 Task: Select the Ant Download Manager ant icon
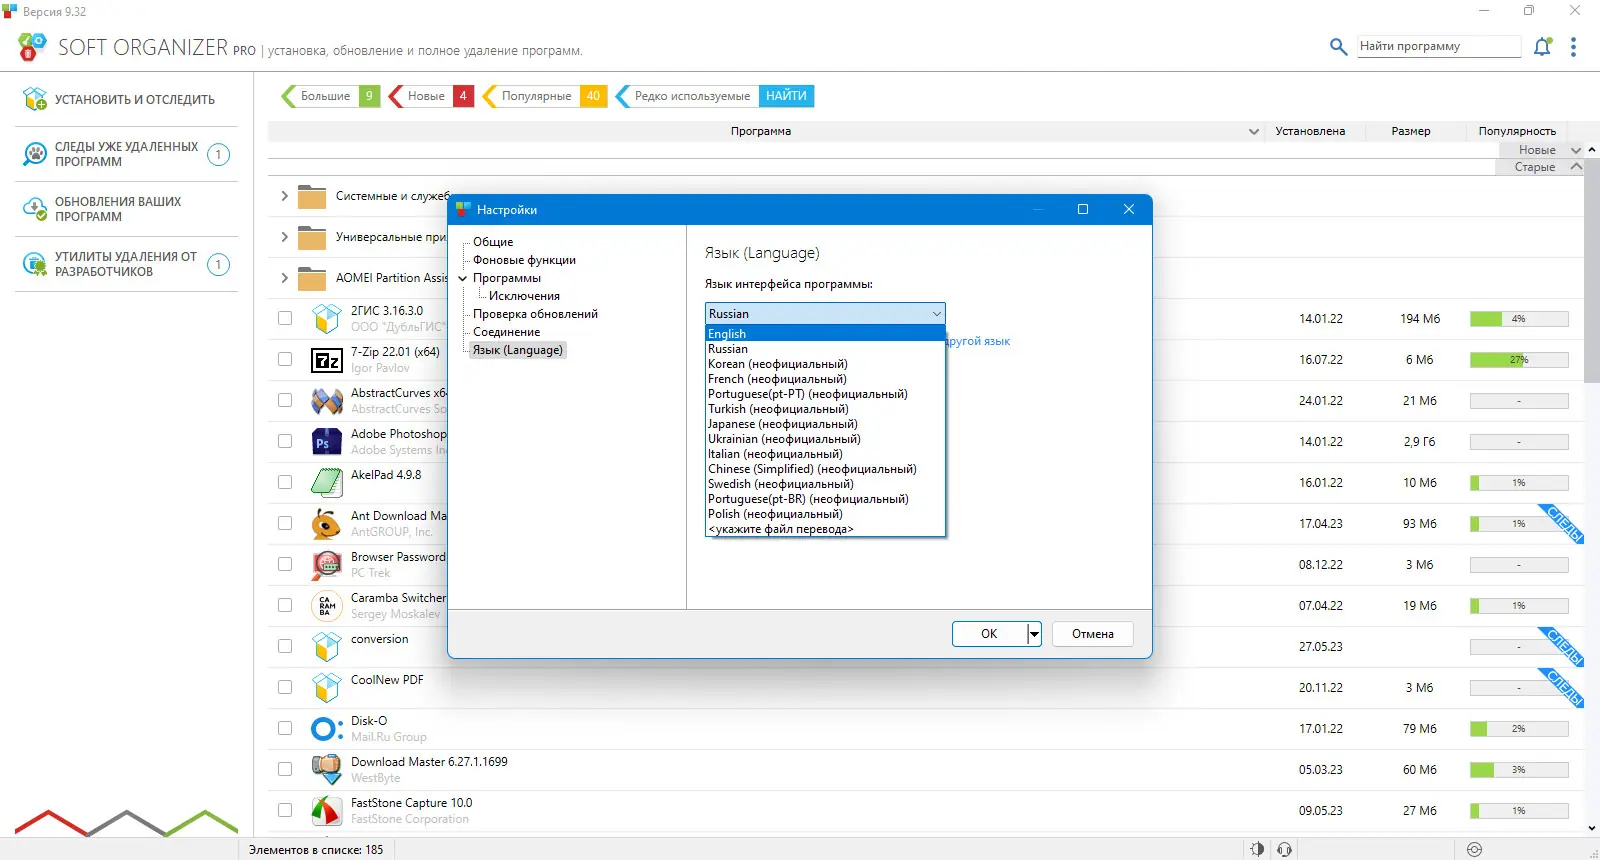pos(327,524)
